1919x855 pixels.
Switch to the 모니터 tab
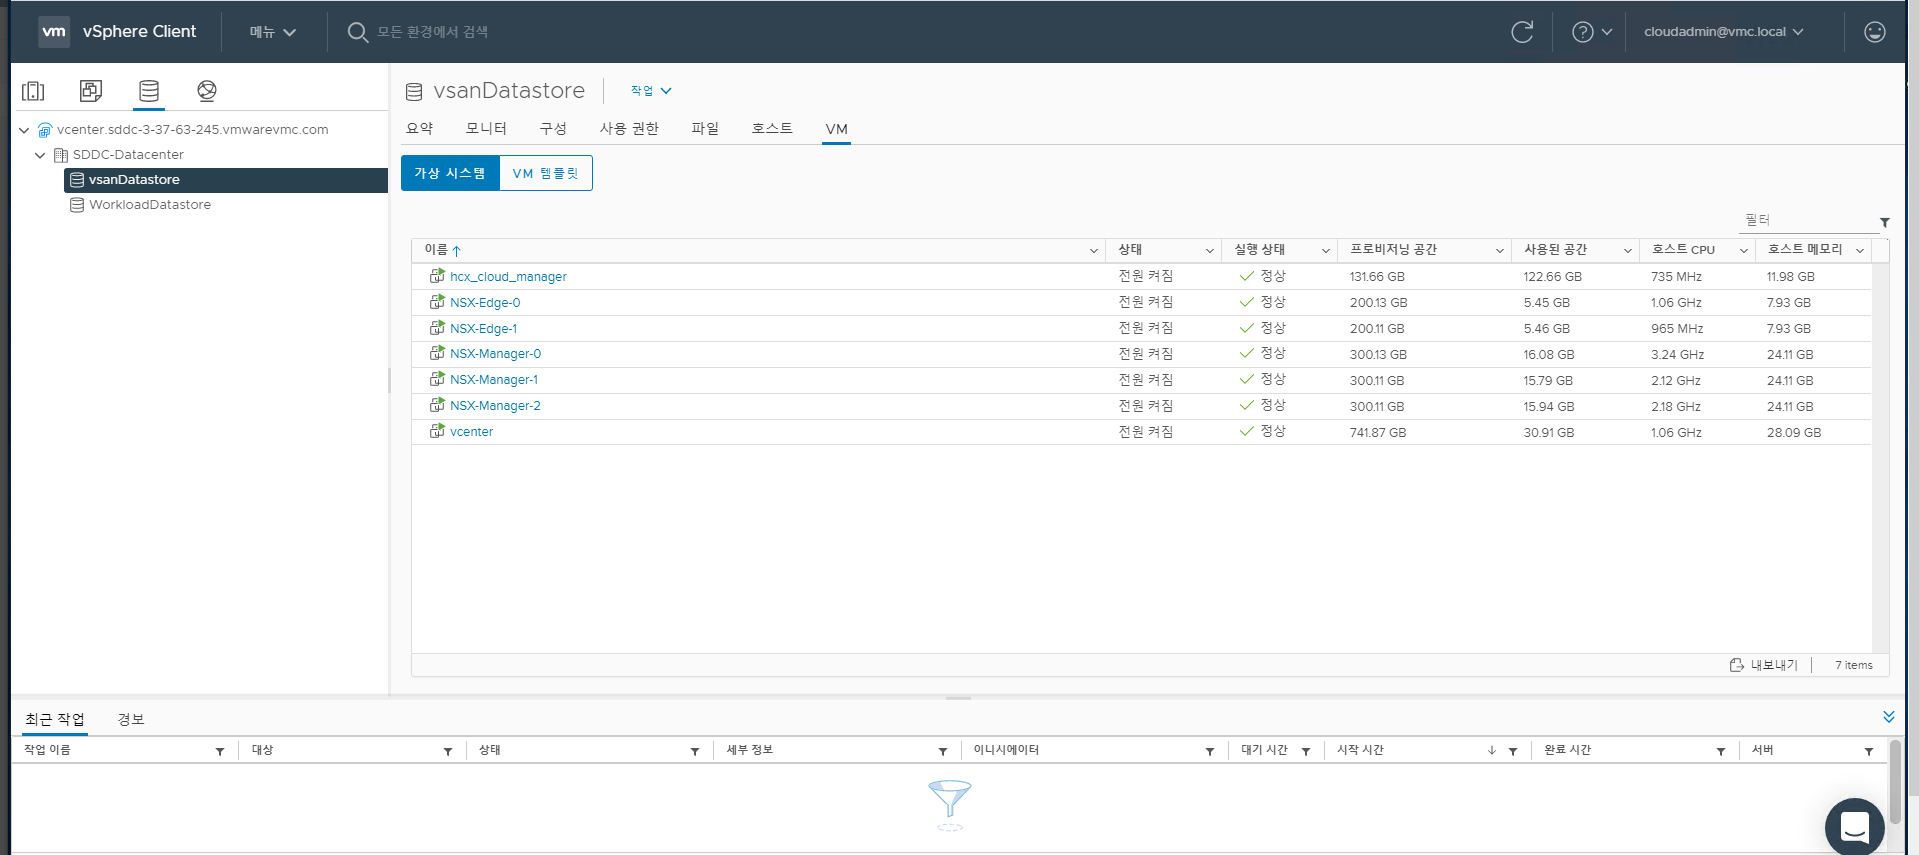(x=486, y=129)
